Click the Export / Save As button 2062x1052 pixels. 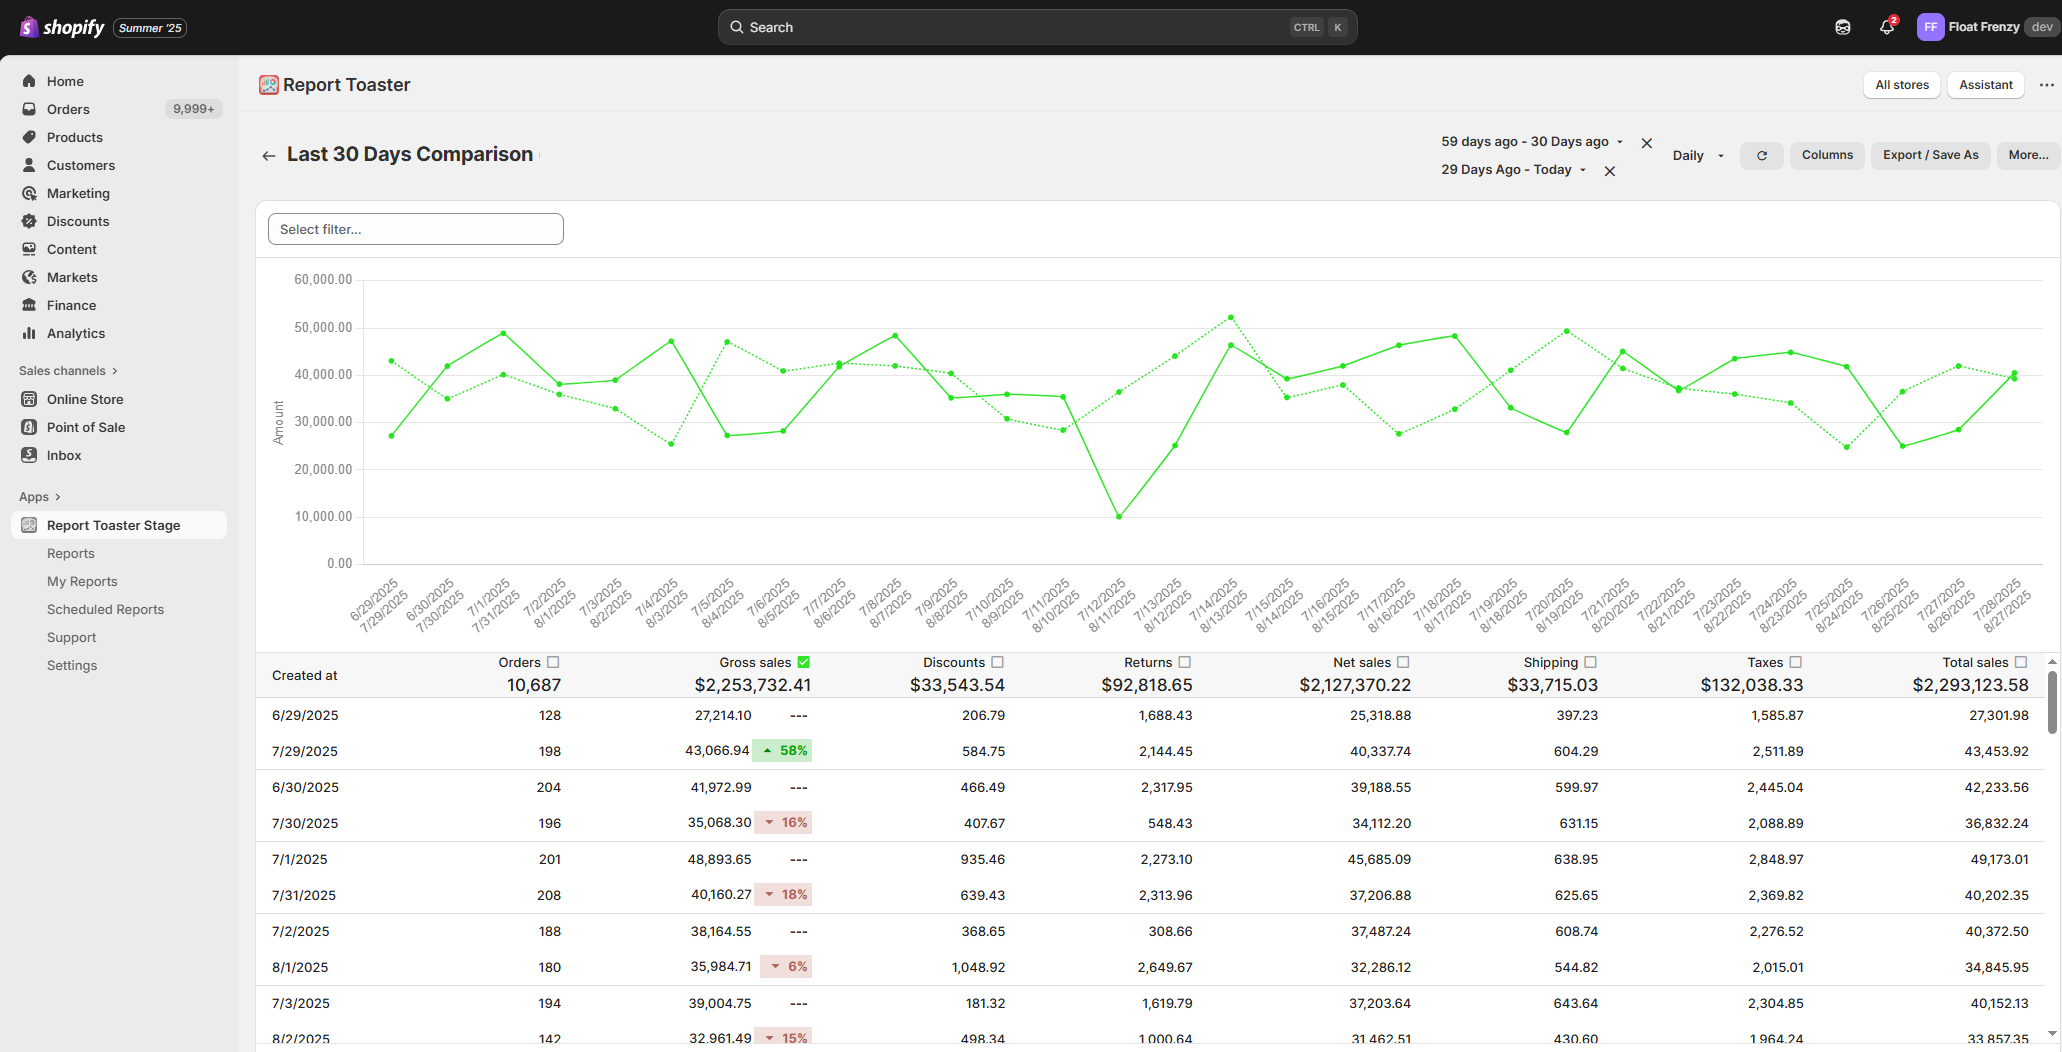tap(1930, 155)
